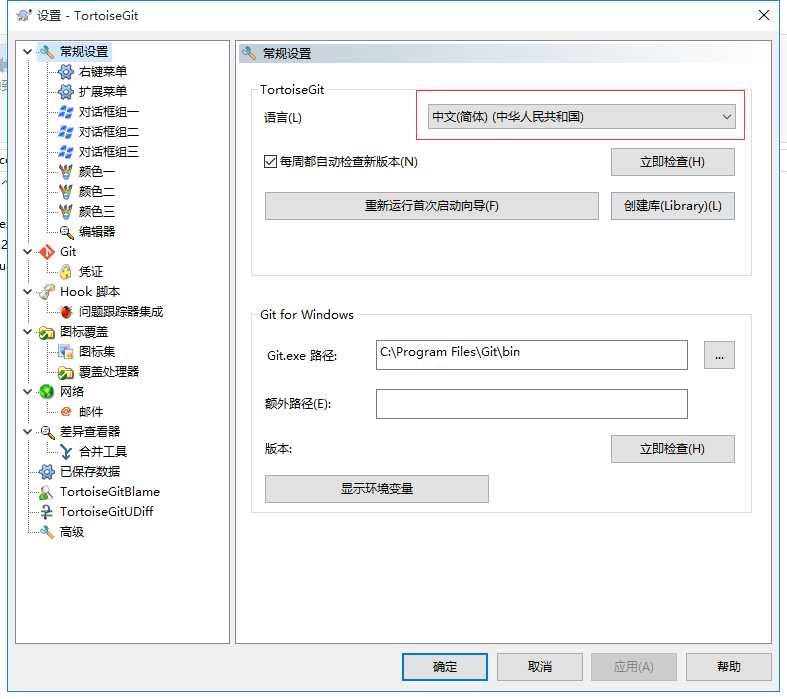
Task: Click the Windows flag icon of 对话框组二
Action: [x=66, y=131]
